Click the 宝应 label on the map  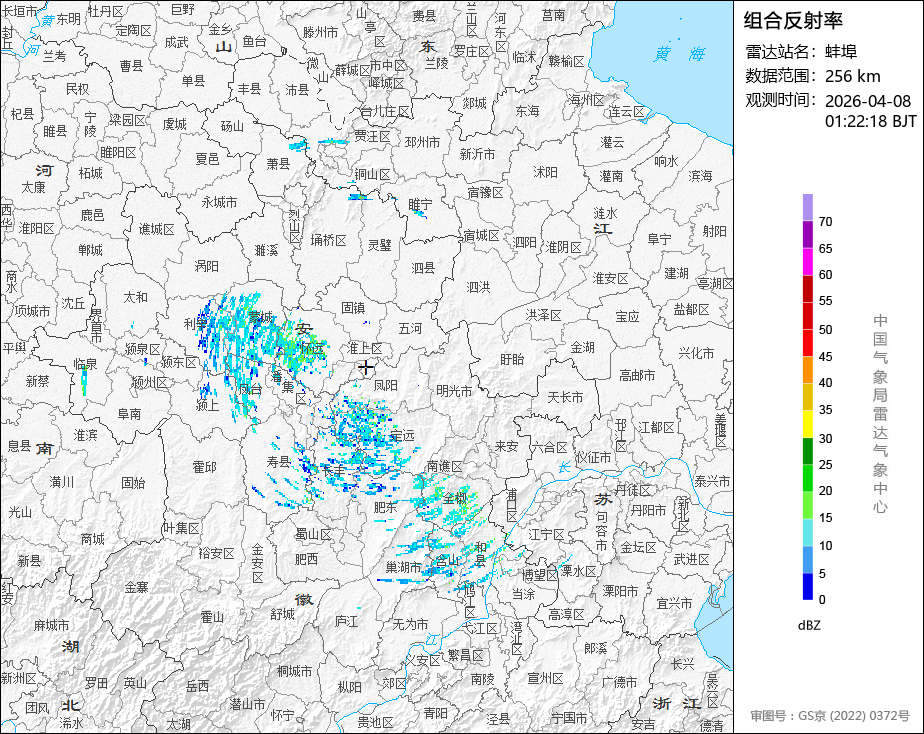pos(627,317)
